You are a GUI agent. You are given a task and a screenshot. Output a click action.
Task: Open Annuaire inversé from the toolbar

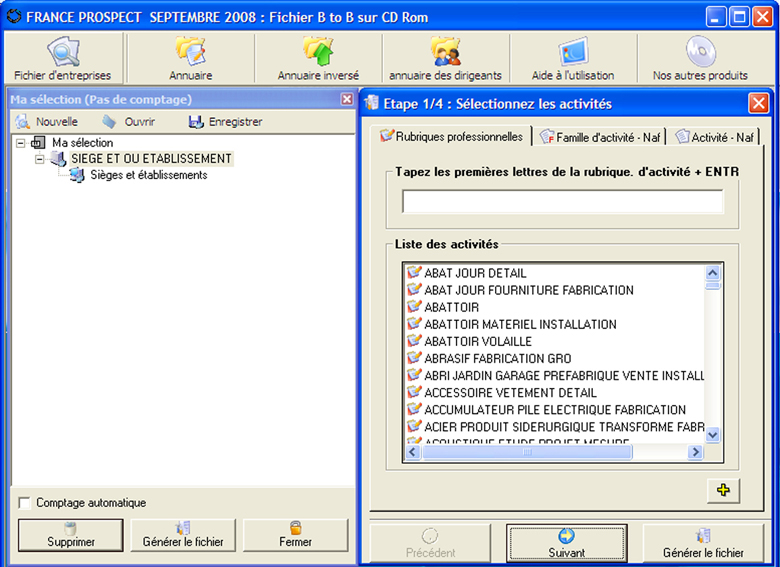(x=318, y=58)
